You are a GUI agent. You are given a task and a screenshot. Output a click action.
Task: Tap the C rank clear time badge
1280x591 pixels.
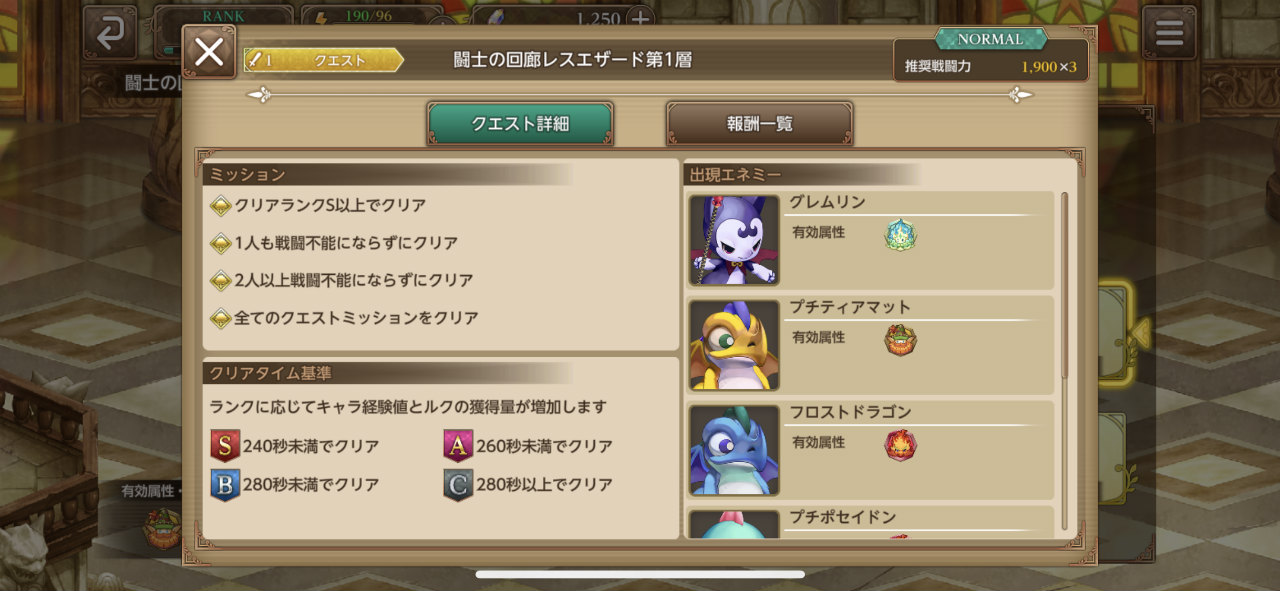coord(458,485)
